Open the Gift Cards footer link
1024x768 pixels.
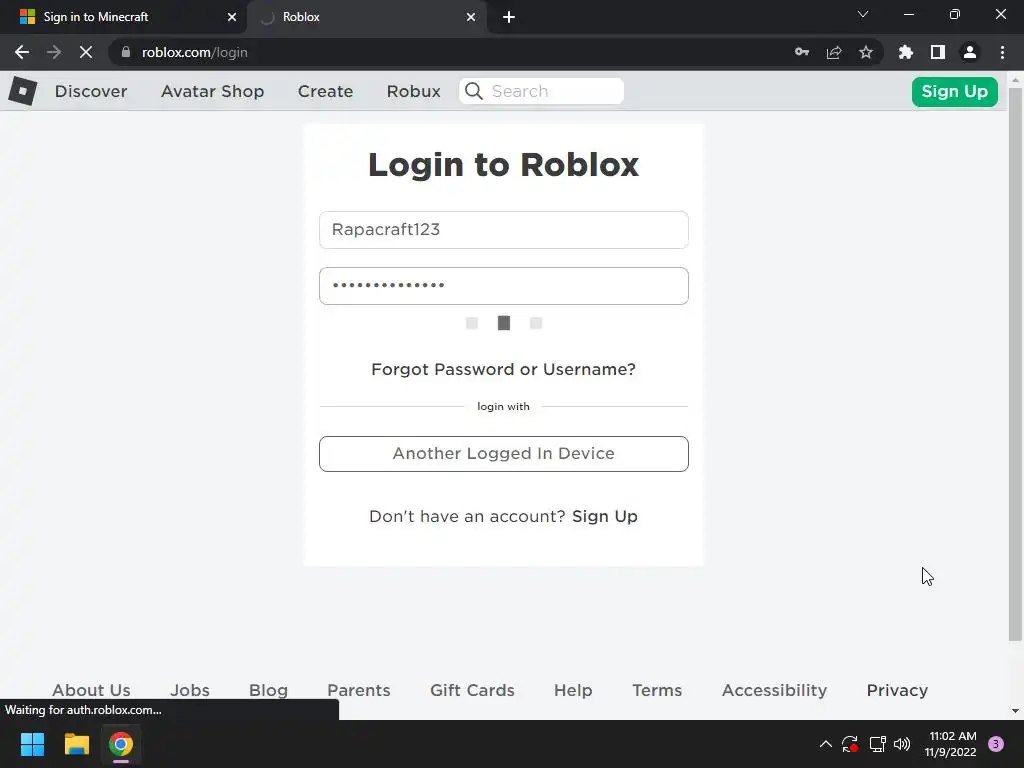pos(472,690)
